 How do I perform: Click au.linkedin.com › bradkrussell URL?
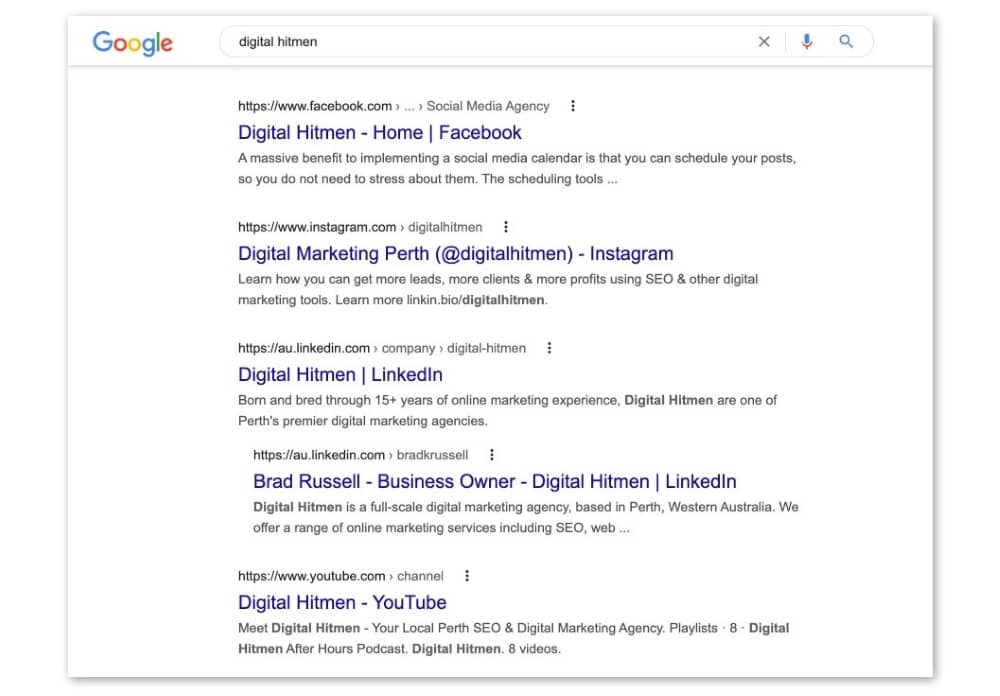point(360,455)
